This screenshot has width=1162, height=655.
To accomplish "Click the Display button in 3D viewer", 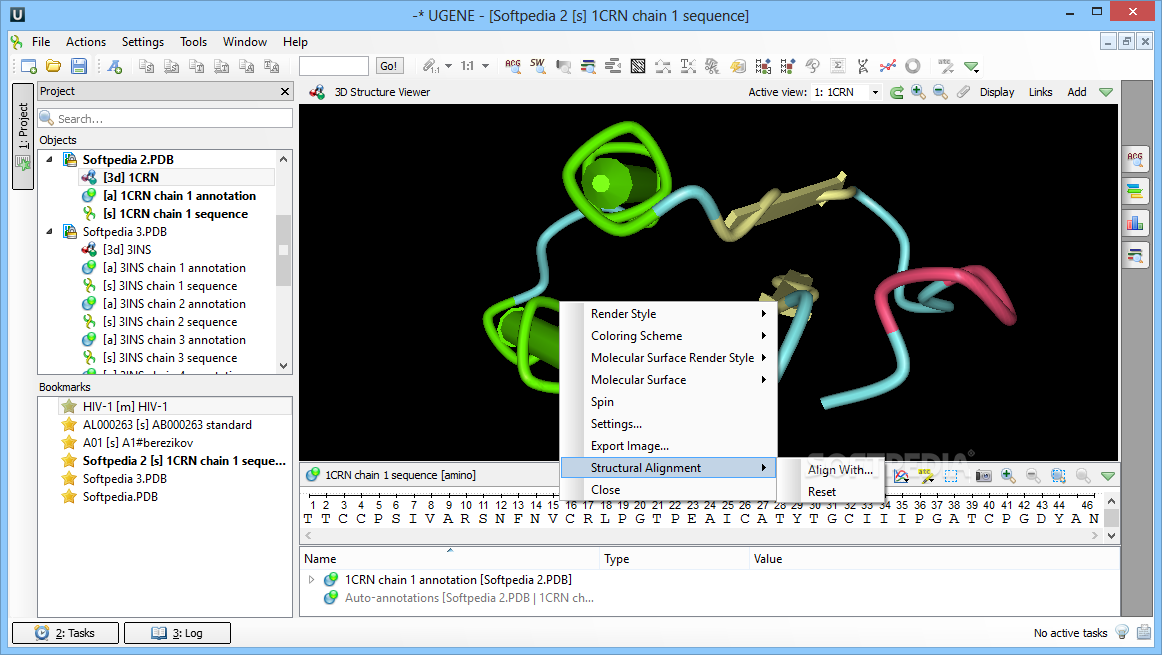I will (x=997, y=92).
